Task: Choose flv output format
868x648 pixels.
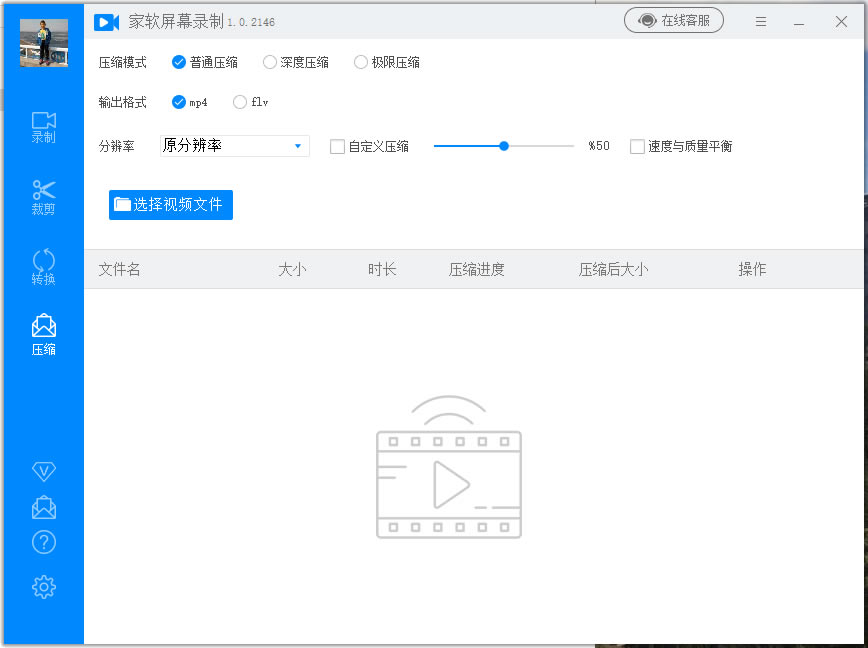Action: tap(240, 102)
